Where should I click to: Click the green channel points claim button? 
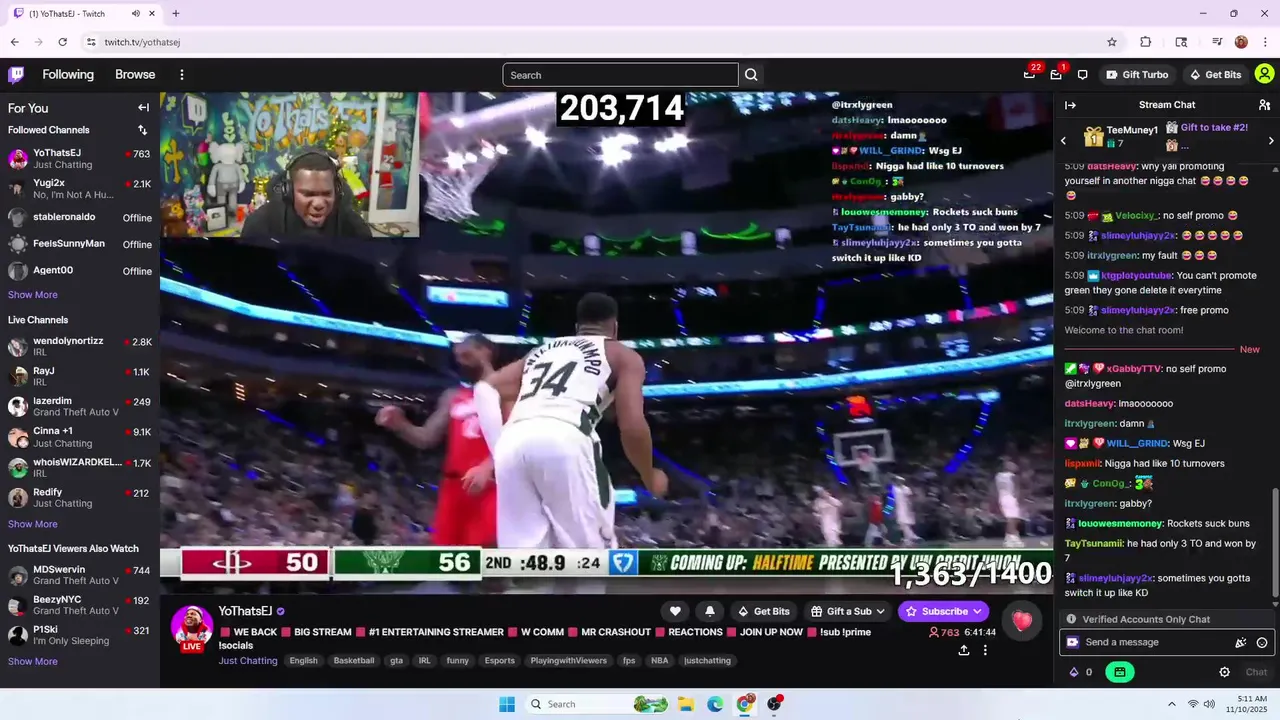pos(1119,672)
